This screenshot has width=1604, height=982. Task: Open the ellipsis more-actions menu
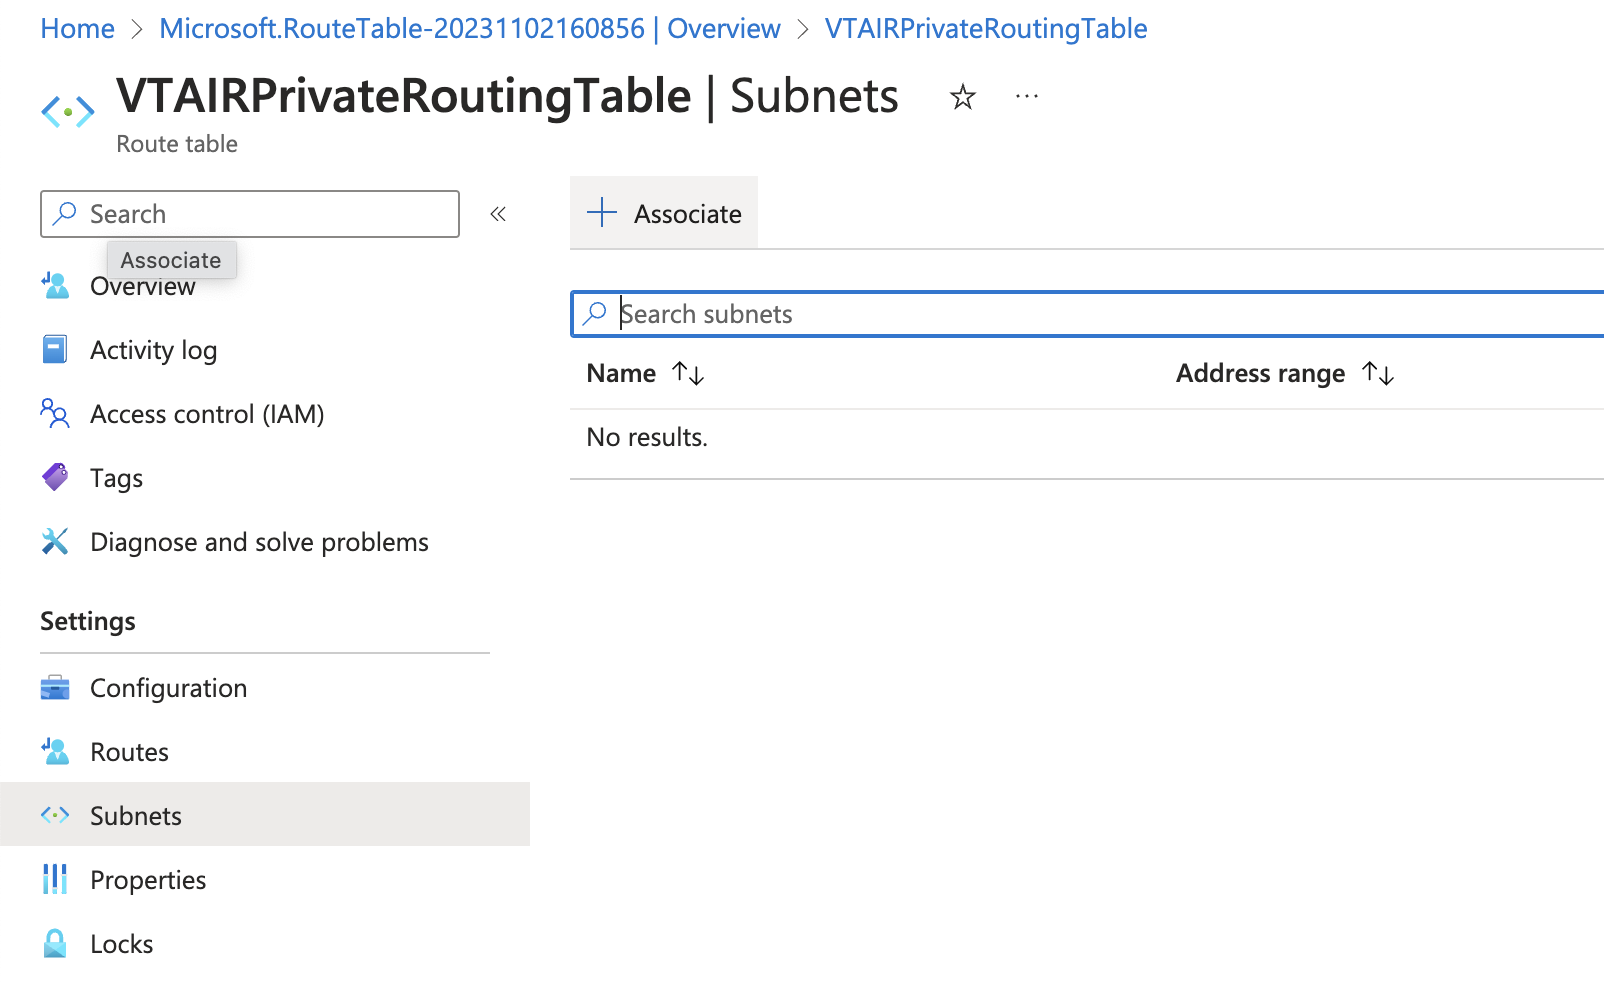point(1027,97)
